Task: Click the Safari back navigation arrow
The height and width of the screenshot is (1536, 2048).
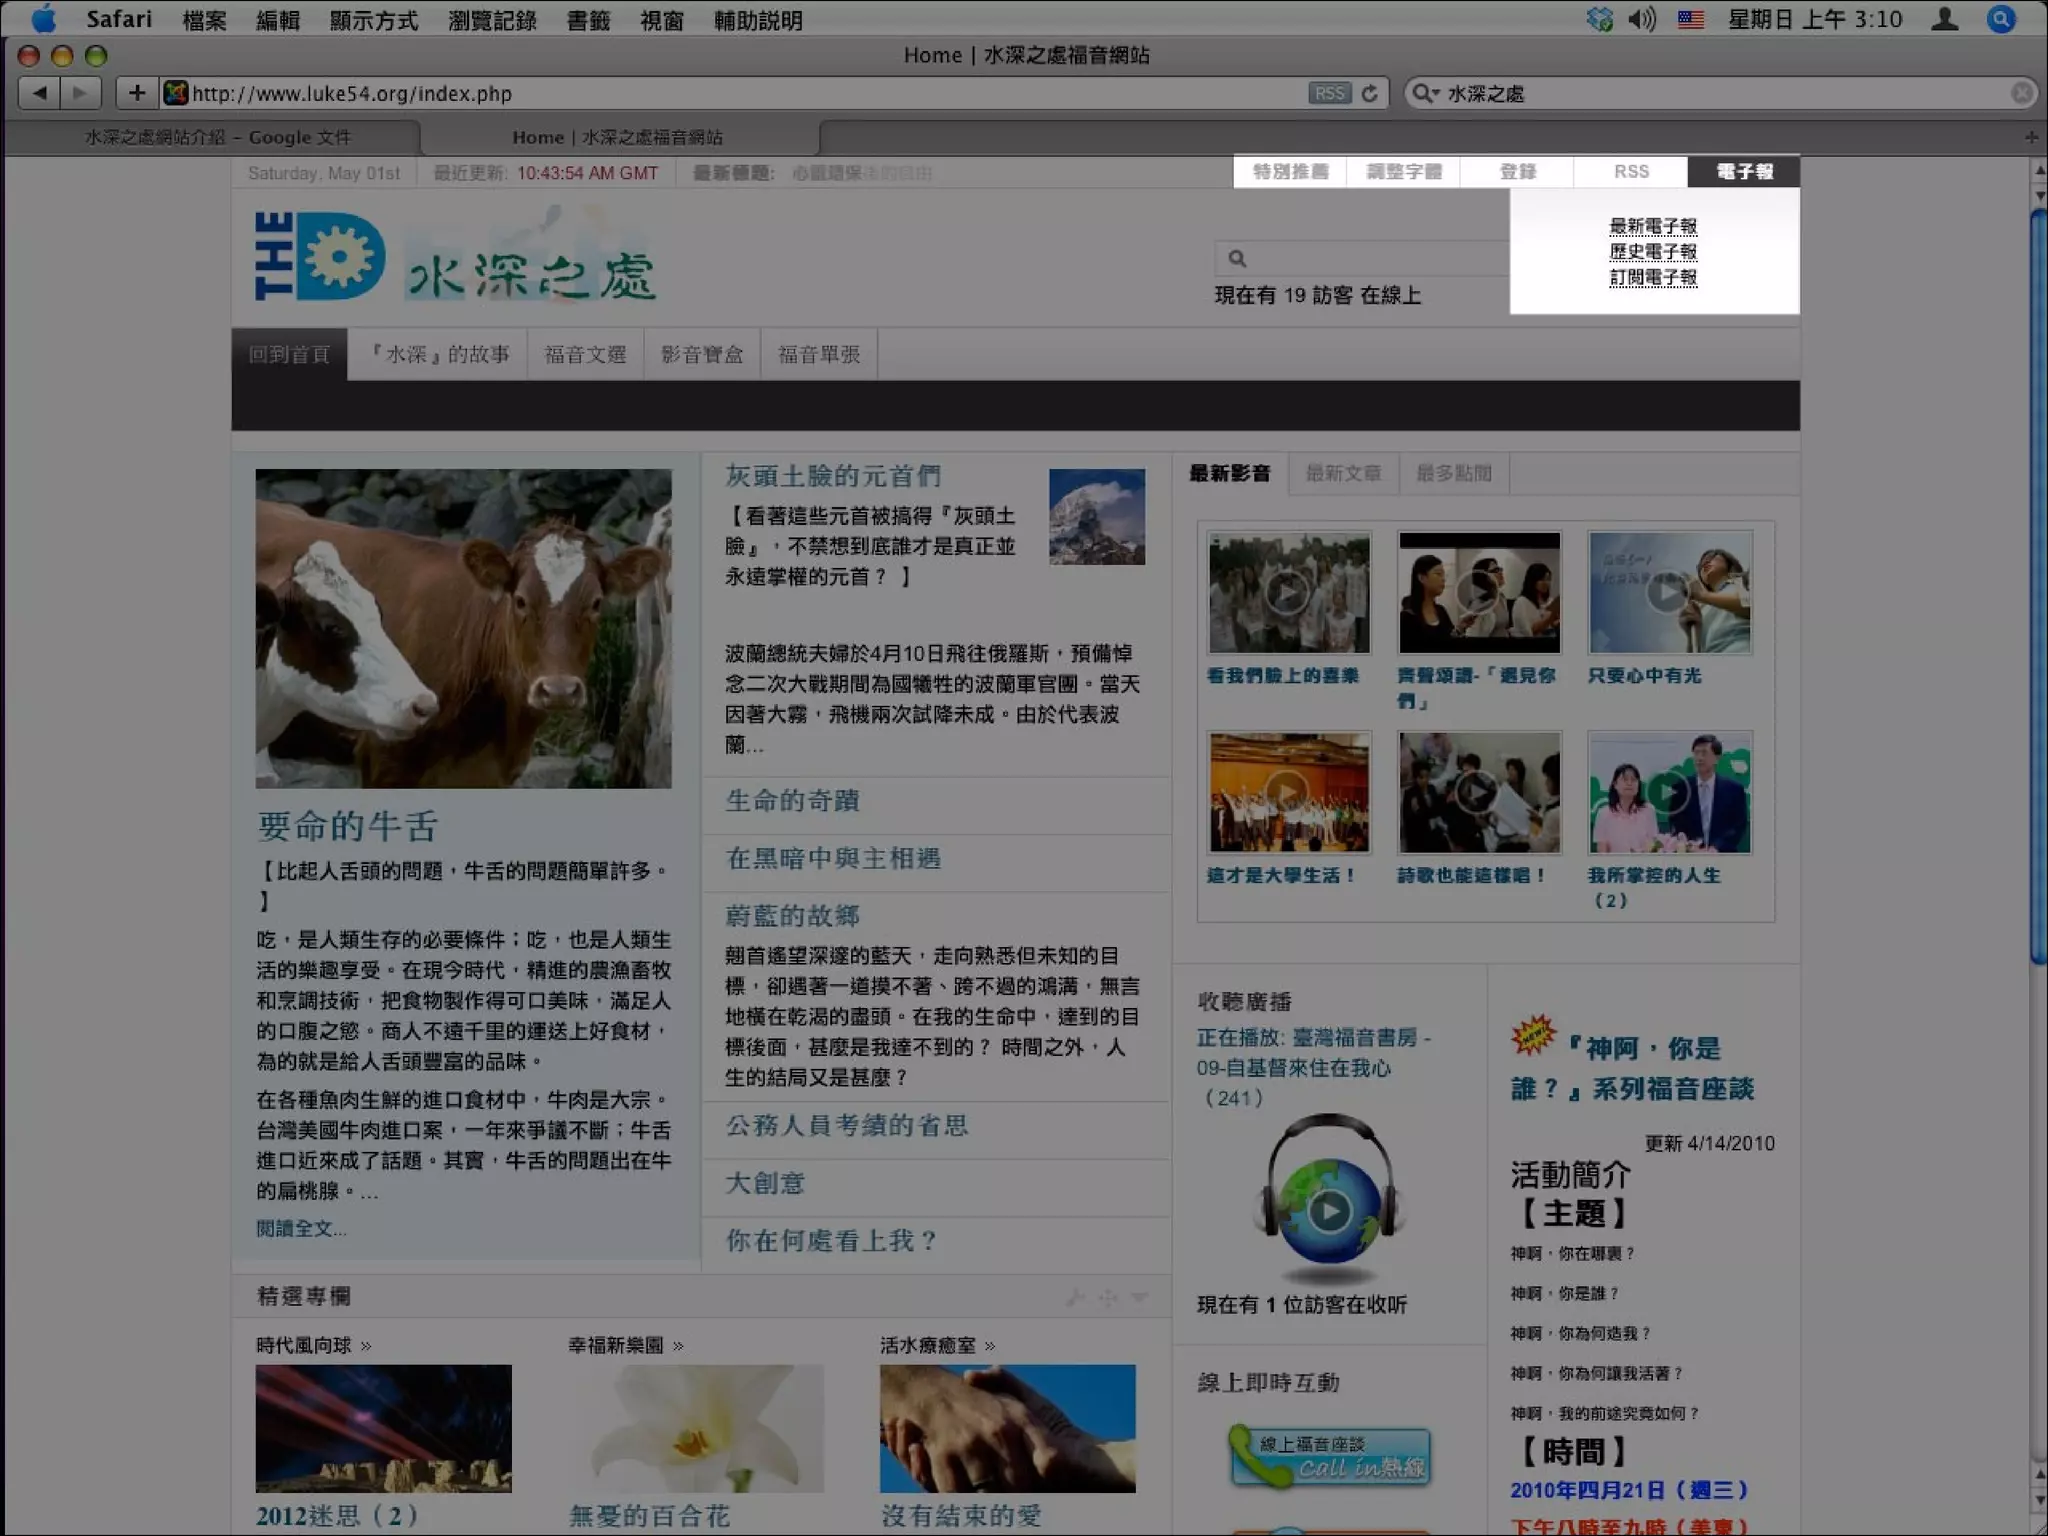Action: click(39, 93)
